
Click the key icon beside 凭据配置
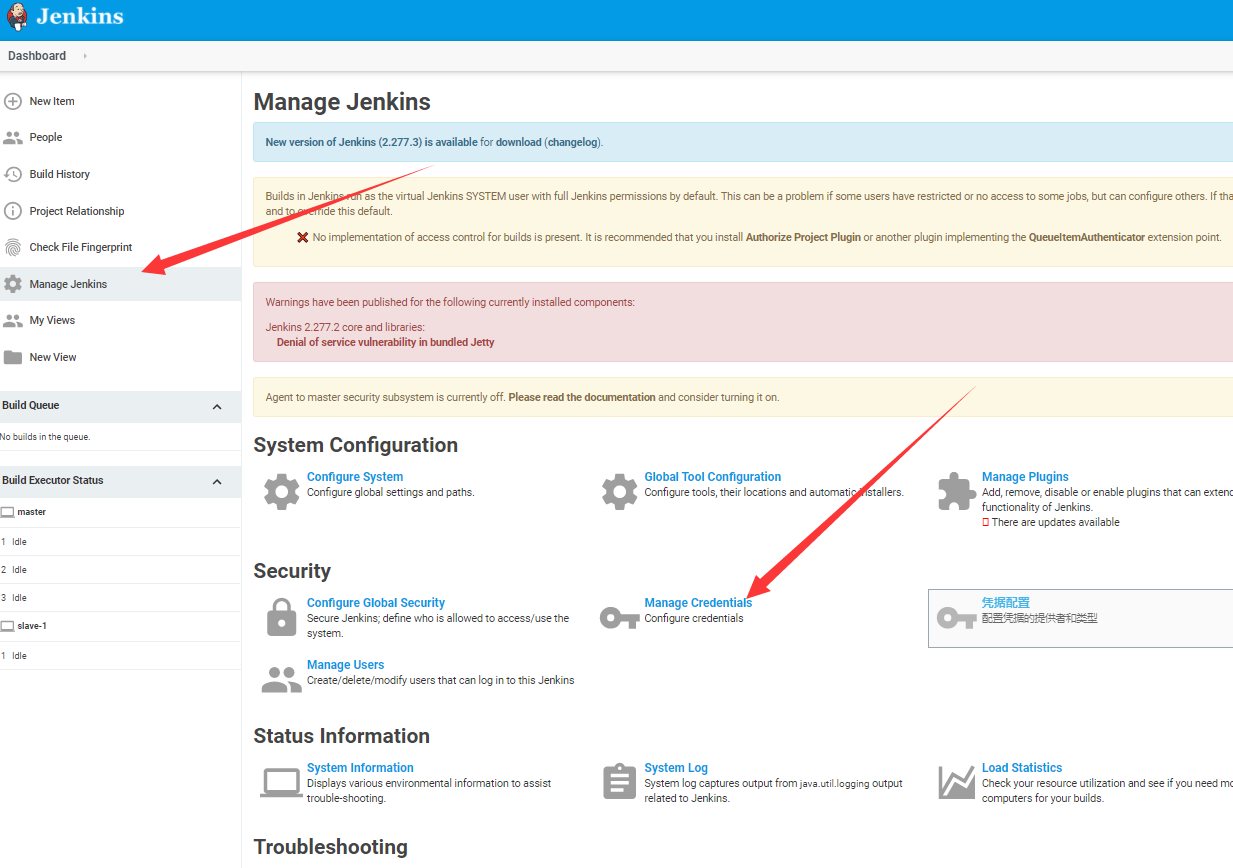pos(957,619)
